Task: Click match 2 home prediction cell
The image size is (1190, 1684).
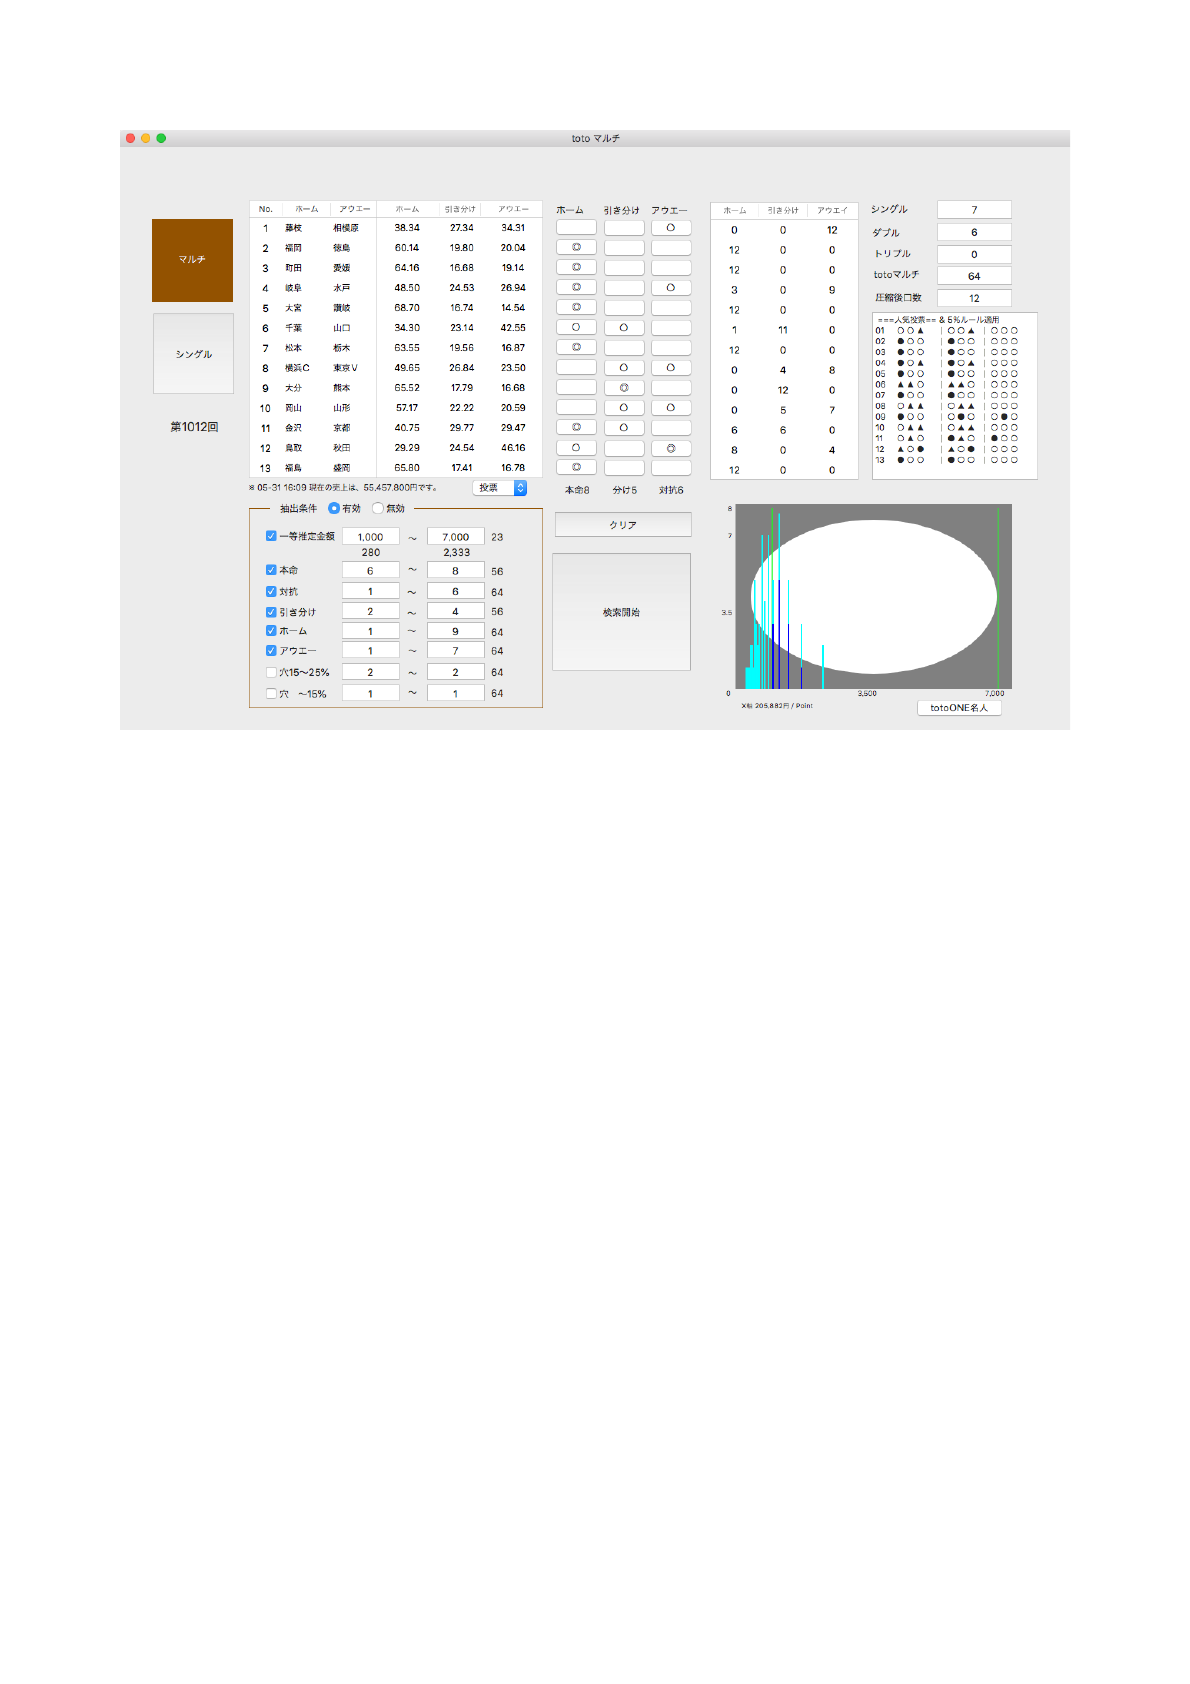Action: coord(576,247)
